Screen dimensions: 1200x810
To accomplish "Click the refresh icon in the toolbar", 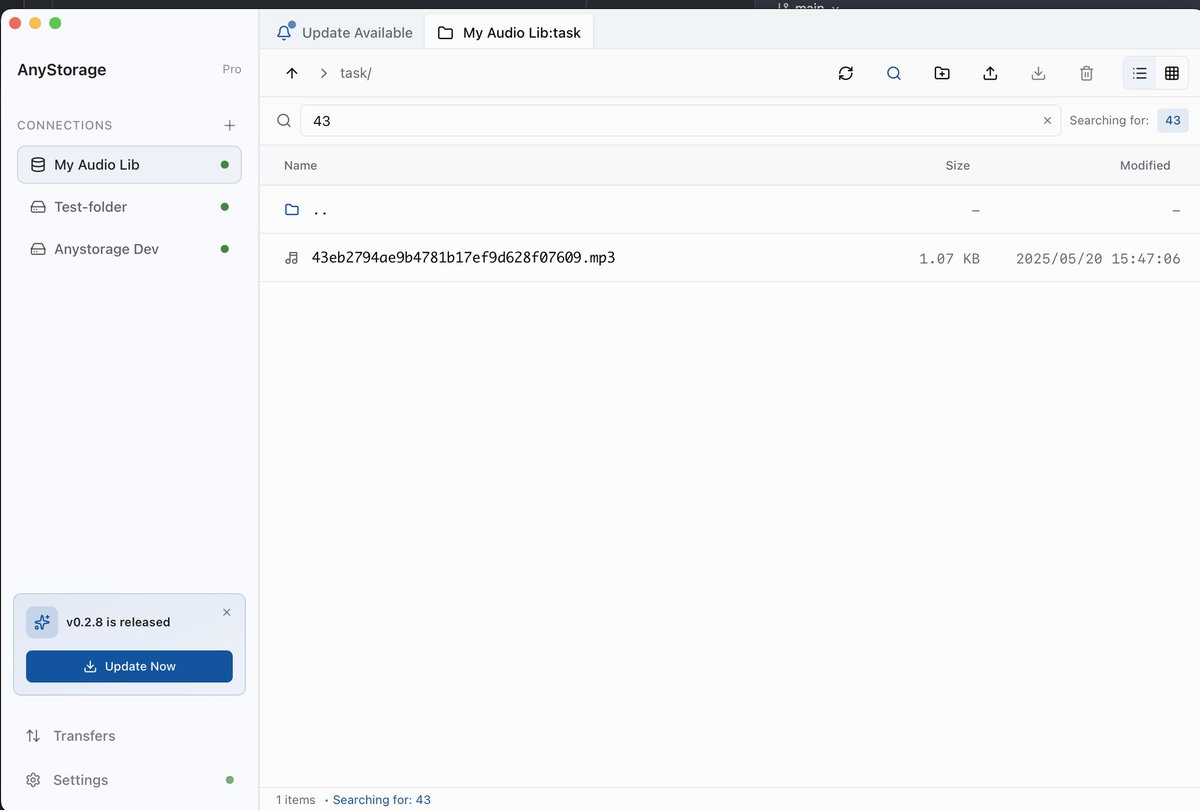I will pos(846,73).
